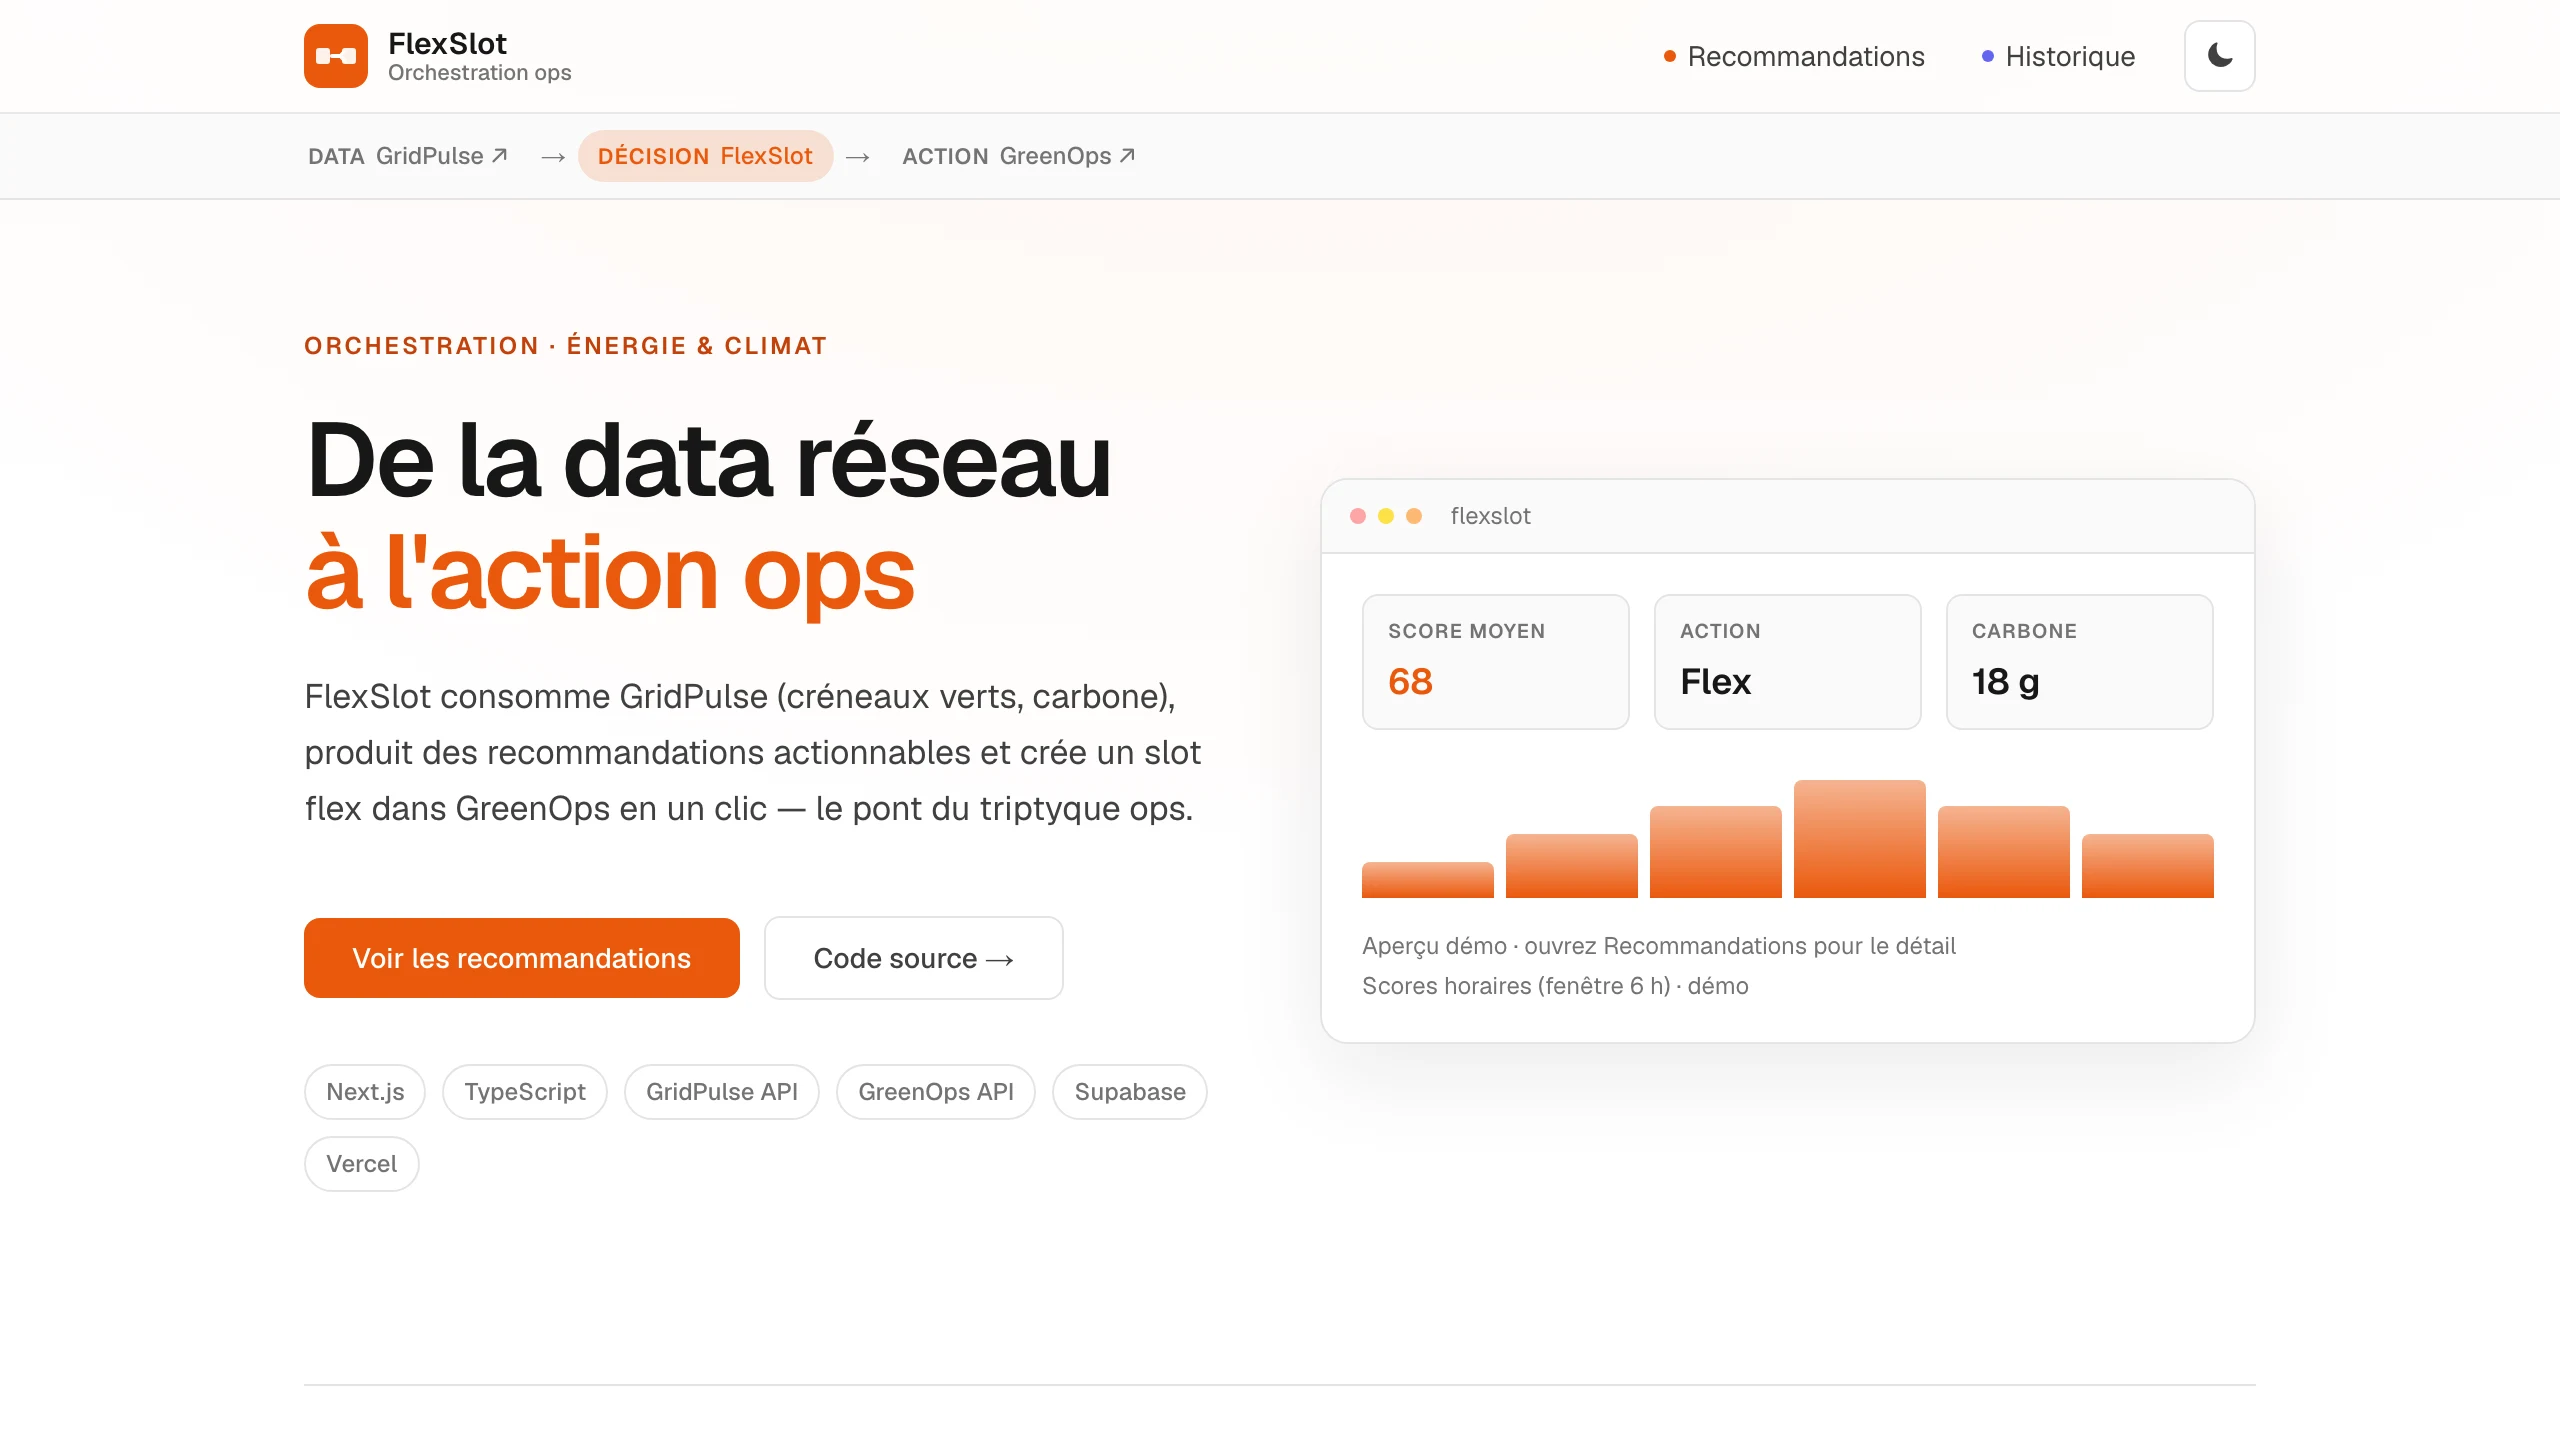Click the shortest first chart bar
Viewport: 2560px width, 1440px height.
(x=1428, y=880)
